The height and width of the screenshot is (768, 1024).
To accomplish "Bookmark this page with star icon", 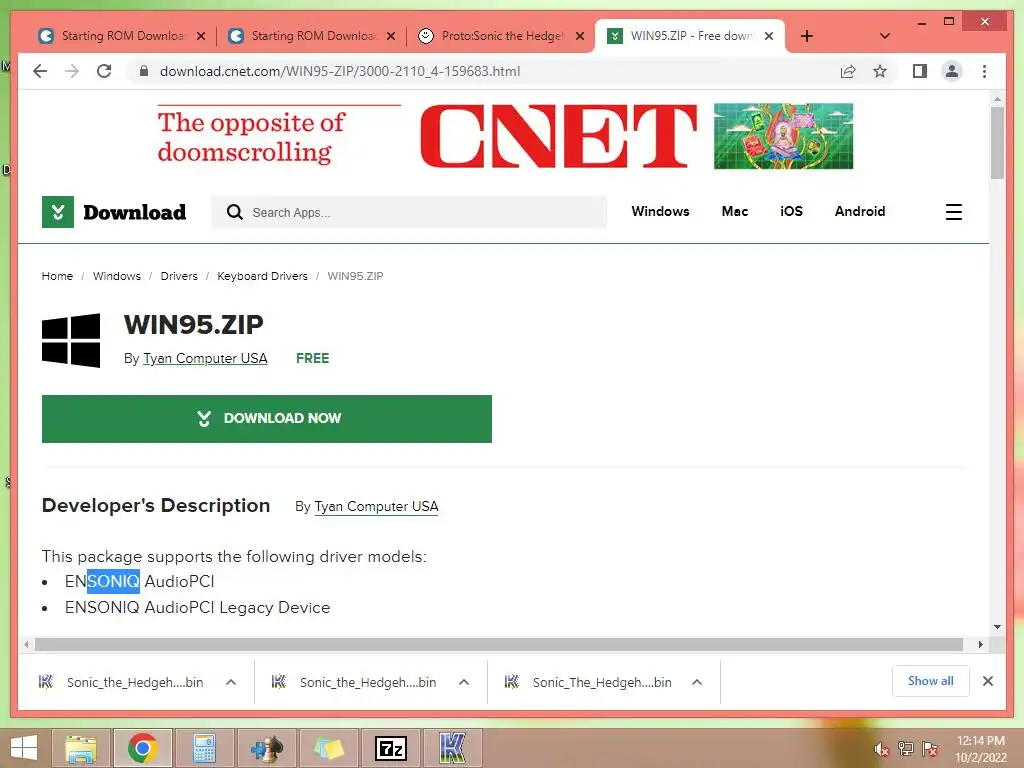I will click(880, 71).
